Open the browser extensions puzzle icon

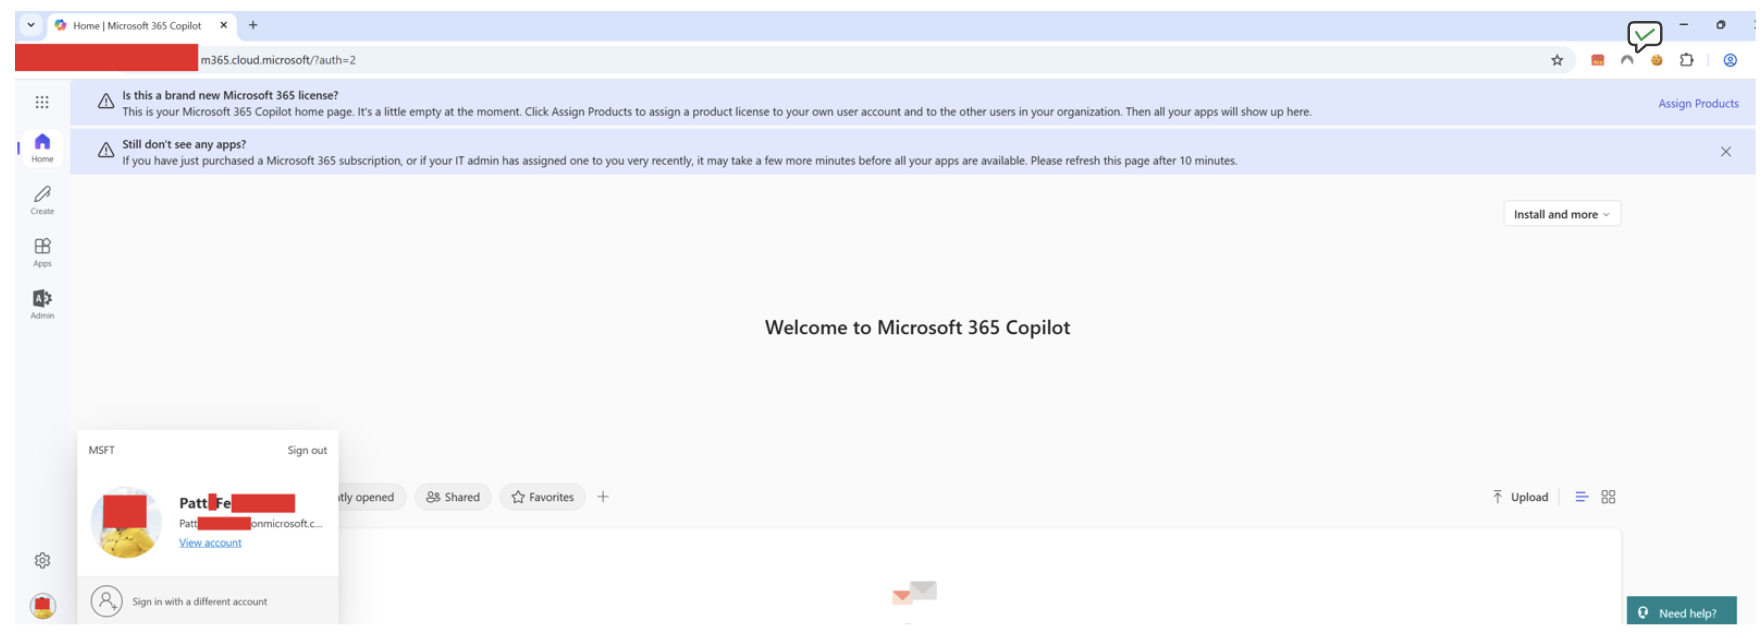click(x=1686, y=60)
